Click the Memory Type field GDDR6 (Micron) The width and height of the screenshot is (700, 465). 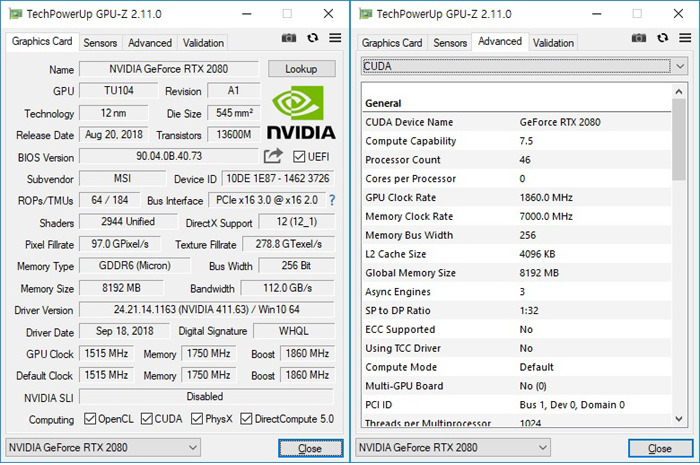[x=134, y=266]
